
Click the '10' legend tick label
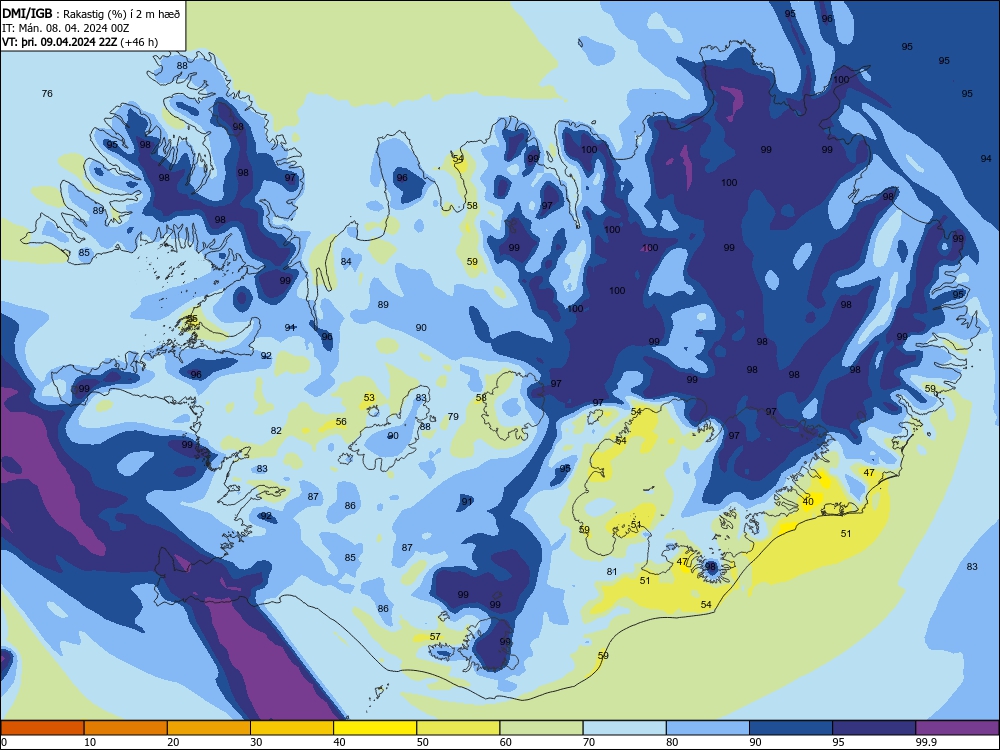click(x=90, y=742)
